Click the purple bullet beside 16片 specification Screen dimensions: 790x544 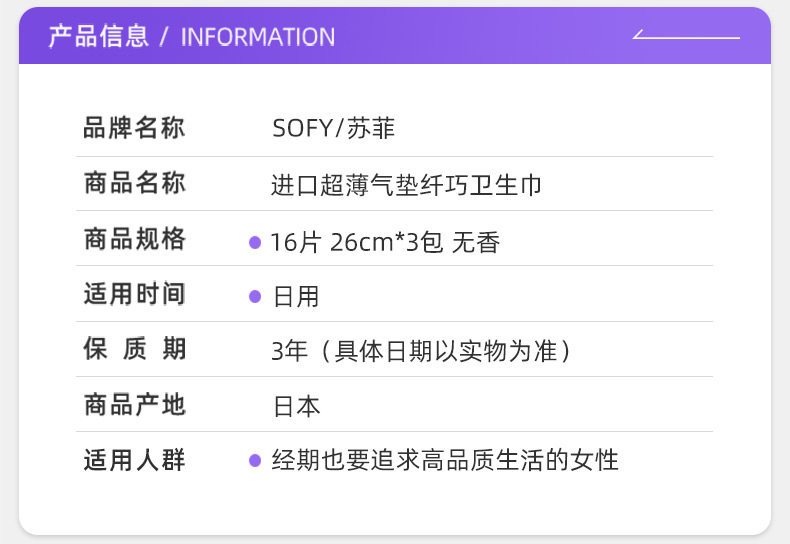click(x=255, y=242)
